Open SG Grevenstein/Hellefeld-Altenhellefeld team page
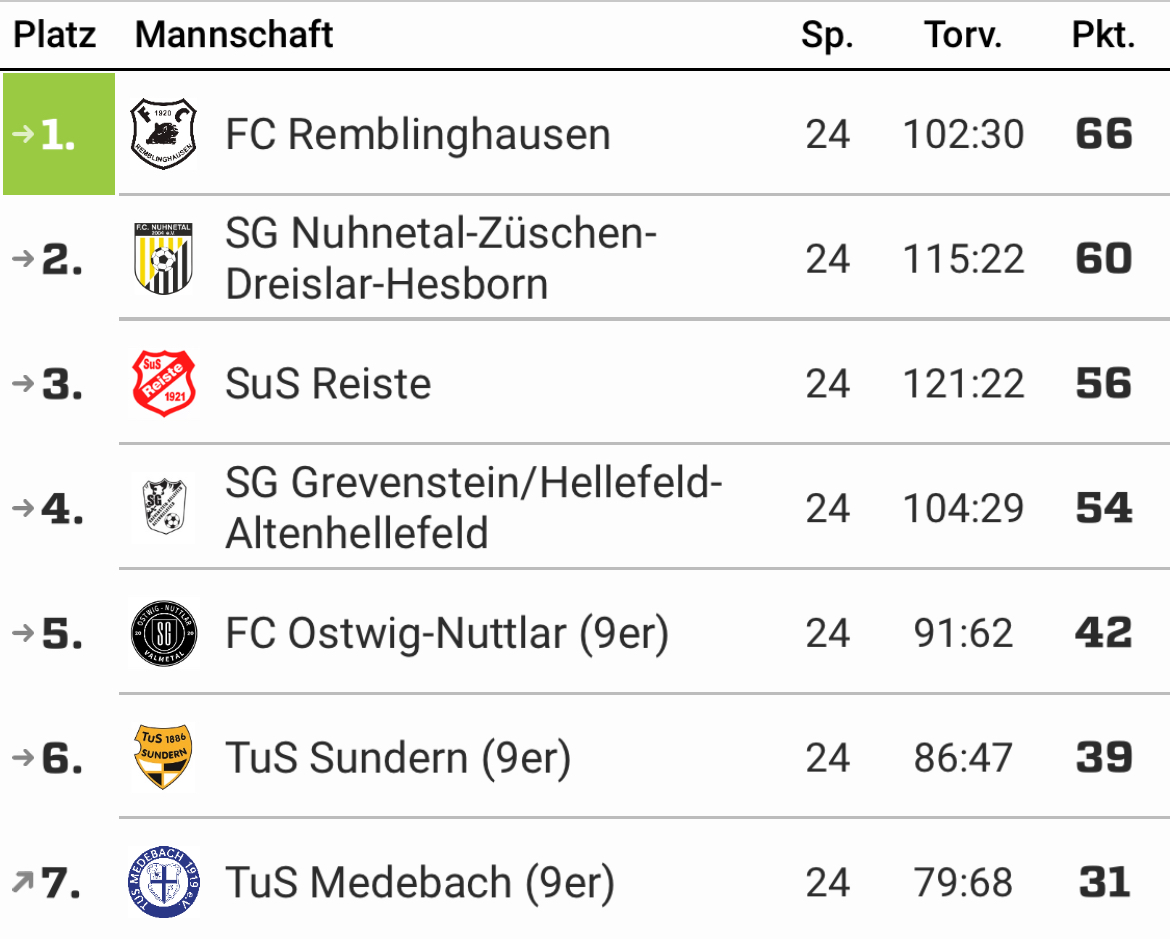 (x=474, y=508)
